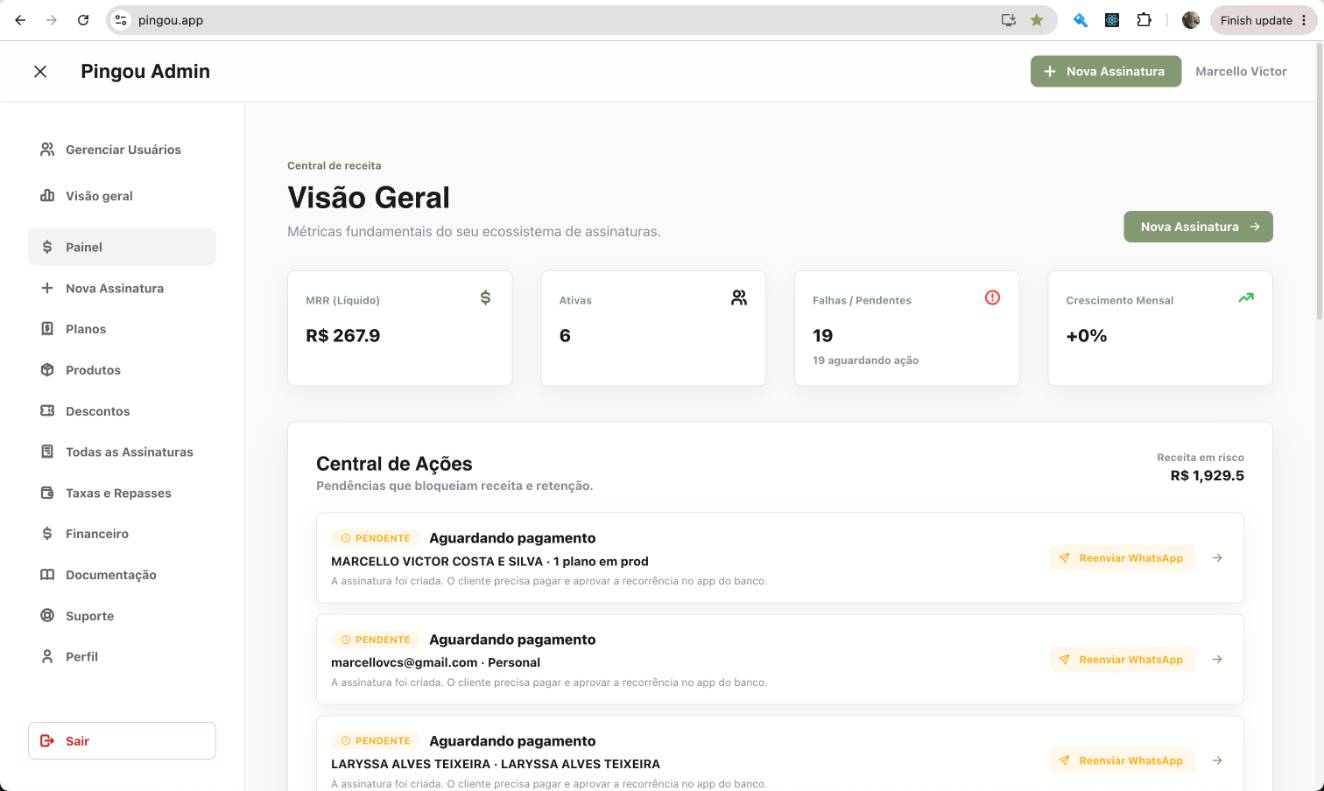
Task: Click the site information icon in address bar
Action: pyautogui.click(x=121, y=20)
